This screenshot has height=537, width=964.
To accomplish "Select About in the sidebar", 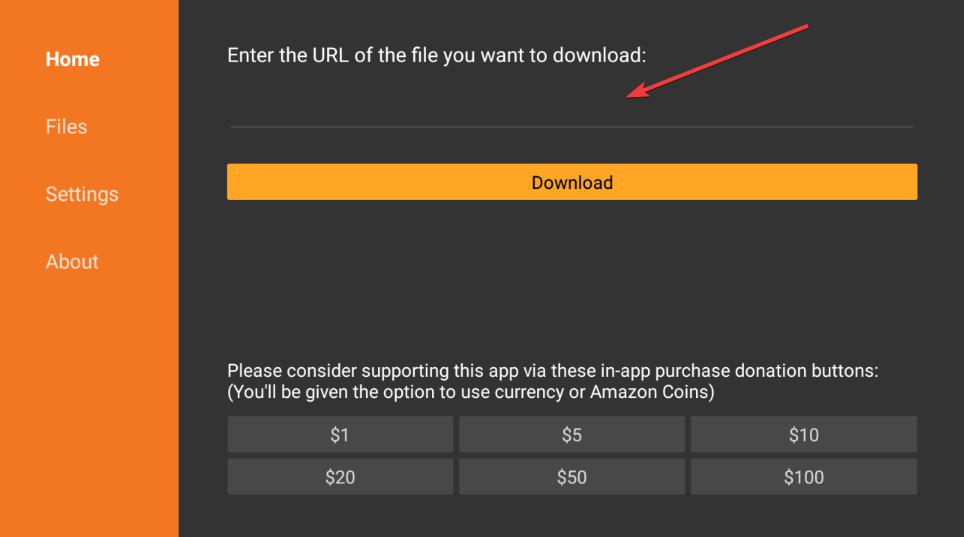I will (72, 262).
